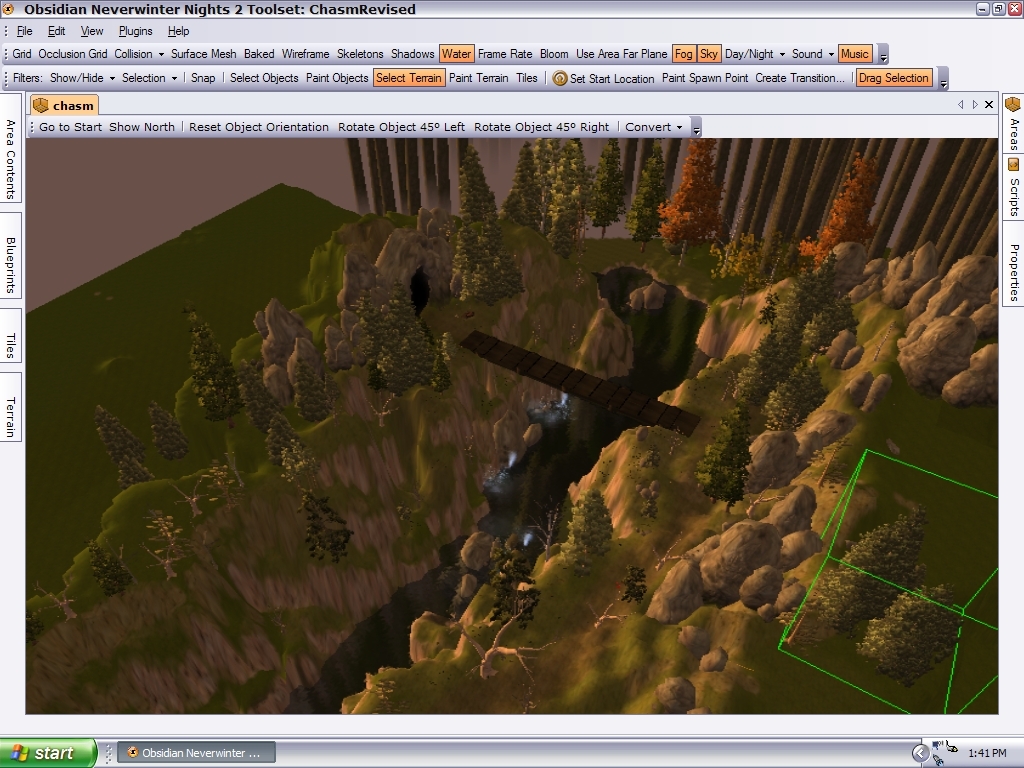Click Rotate Object 45° Left

click(x=401, y=127)
